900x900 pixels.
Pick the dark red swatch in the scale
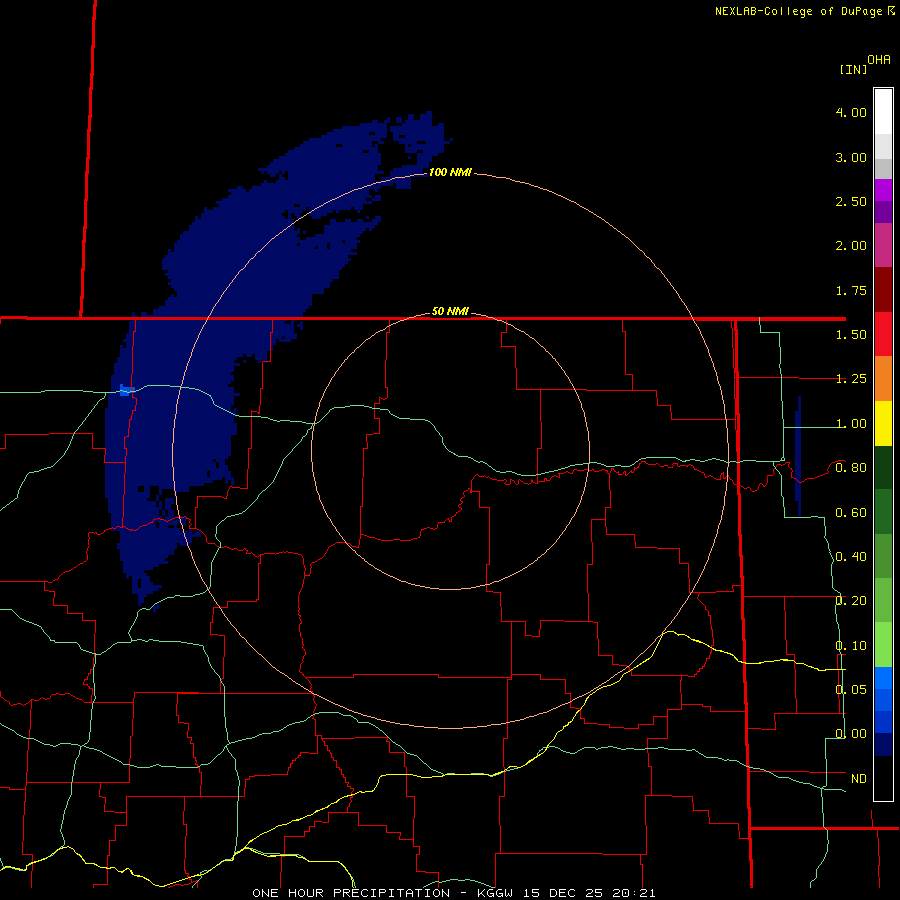click(883, 290)
